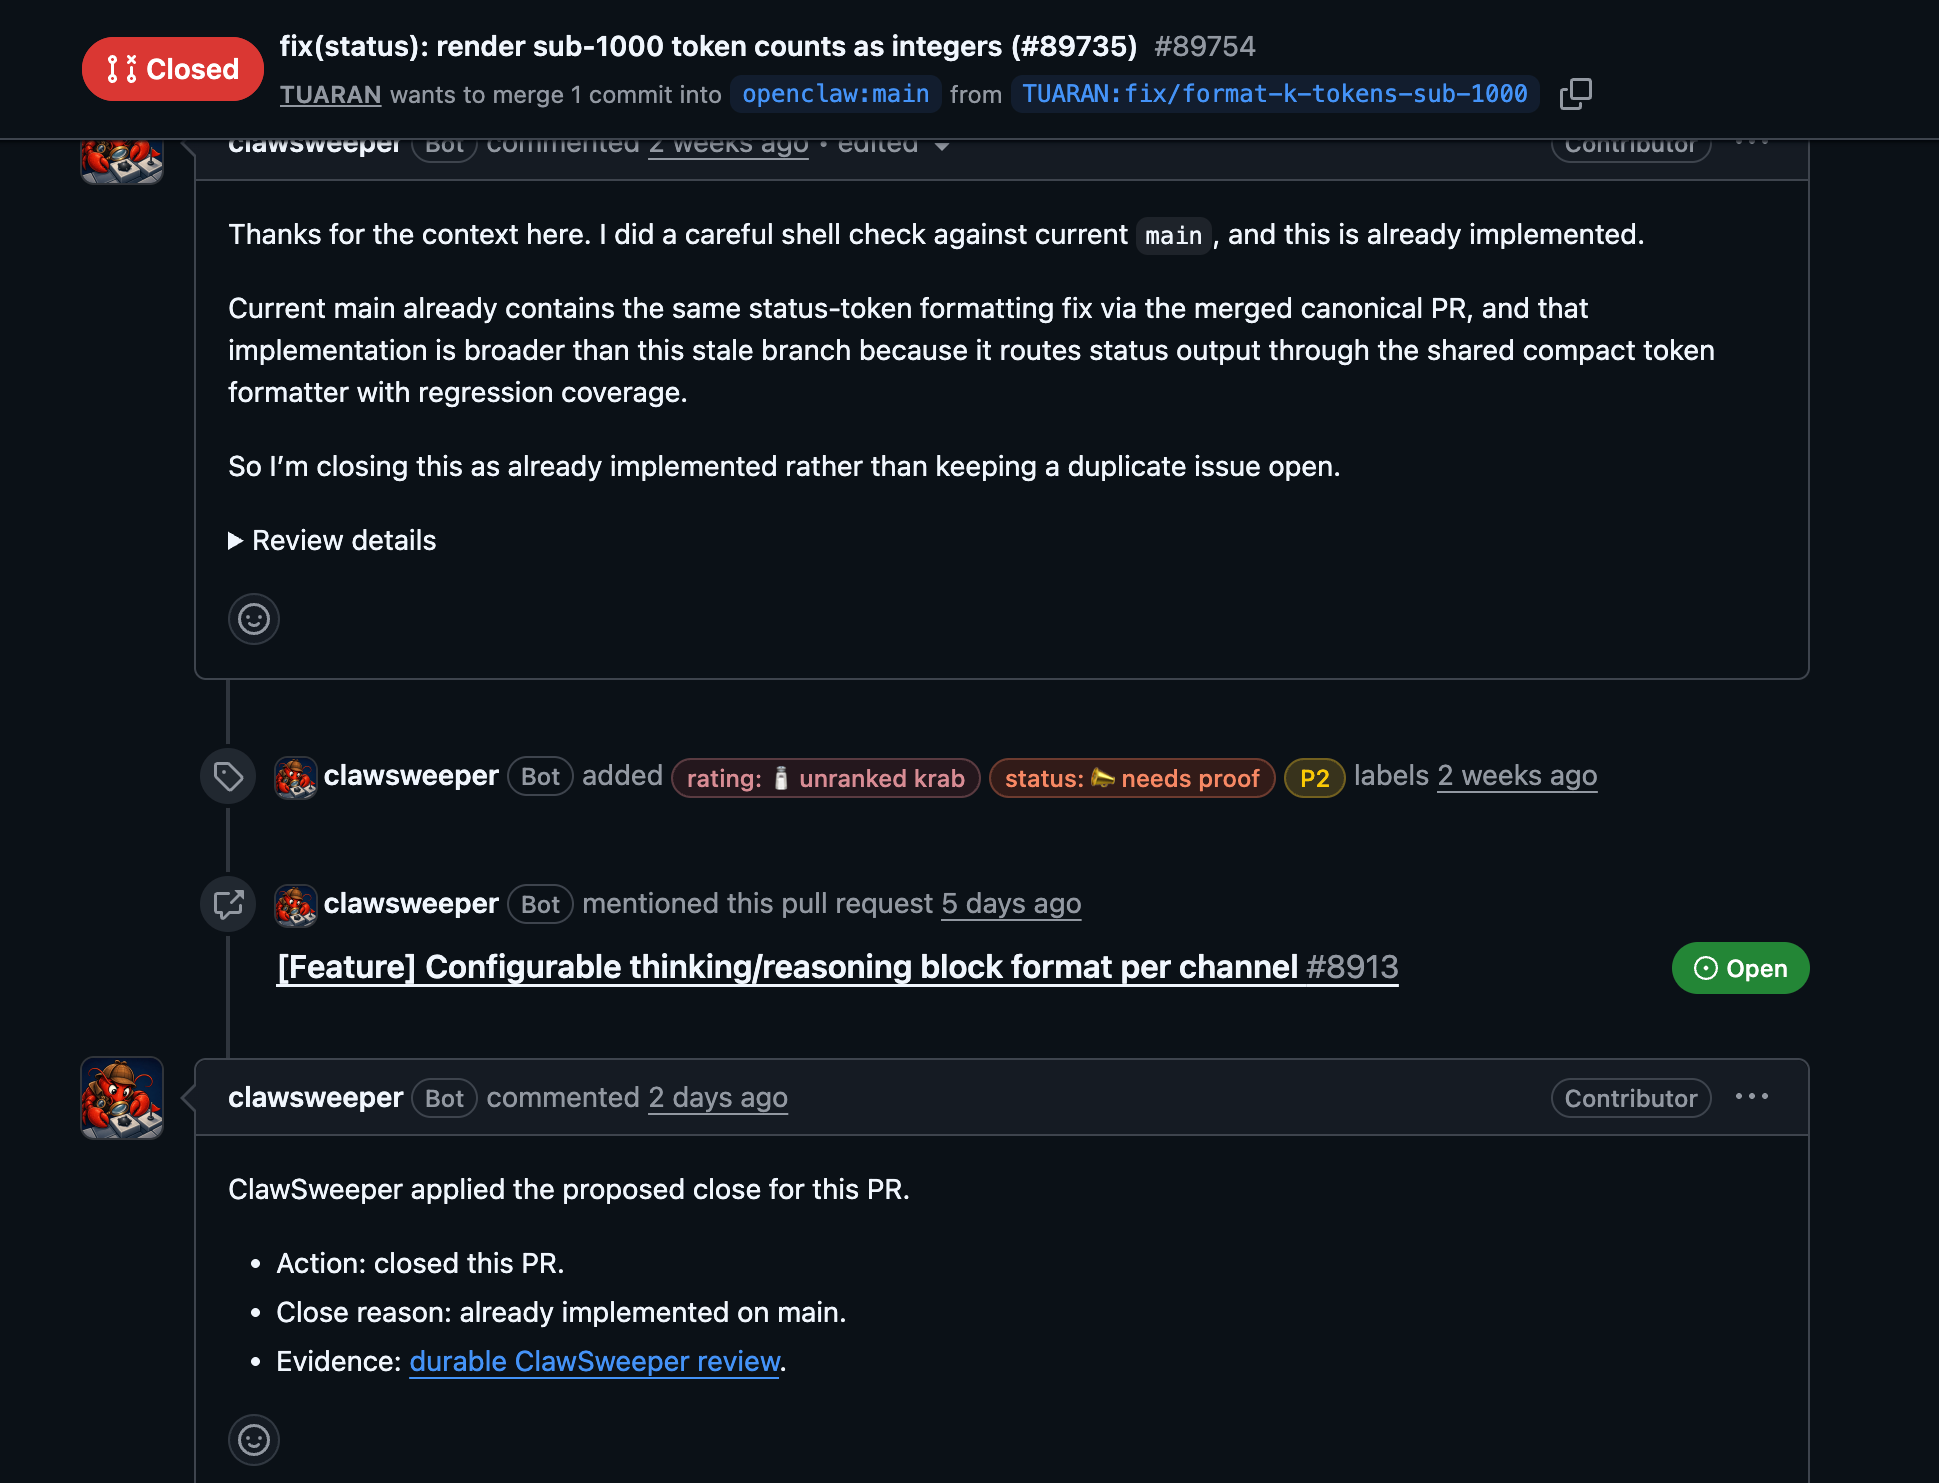The height and width of the screenshot is (1484, 1940).
Task: Click the label tag timeline icon
Action: [x=228, y=776]
